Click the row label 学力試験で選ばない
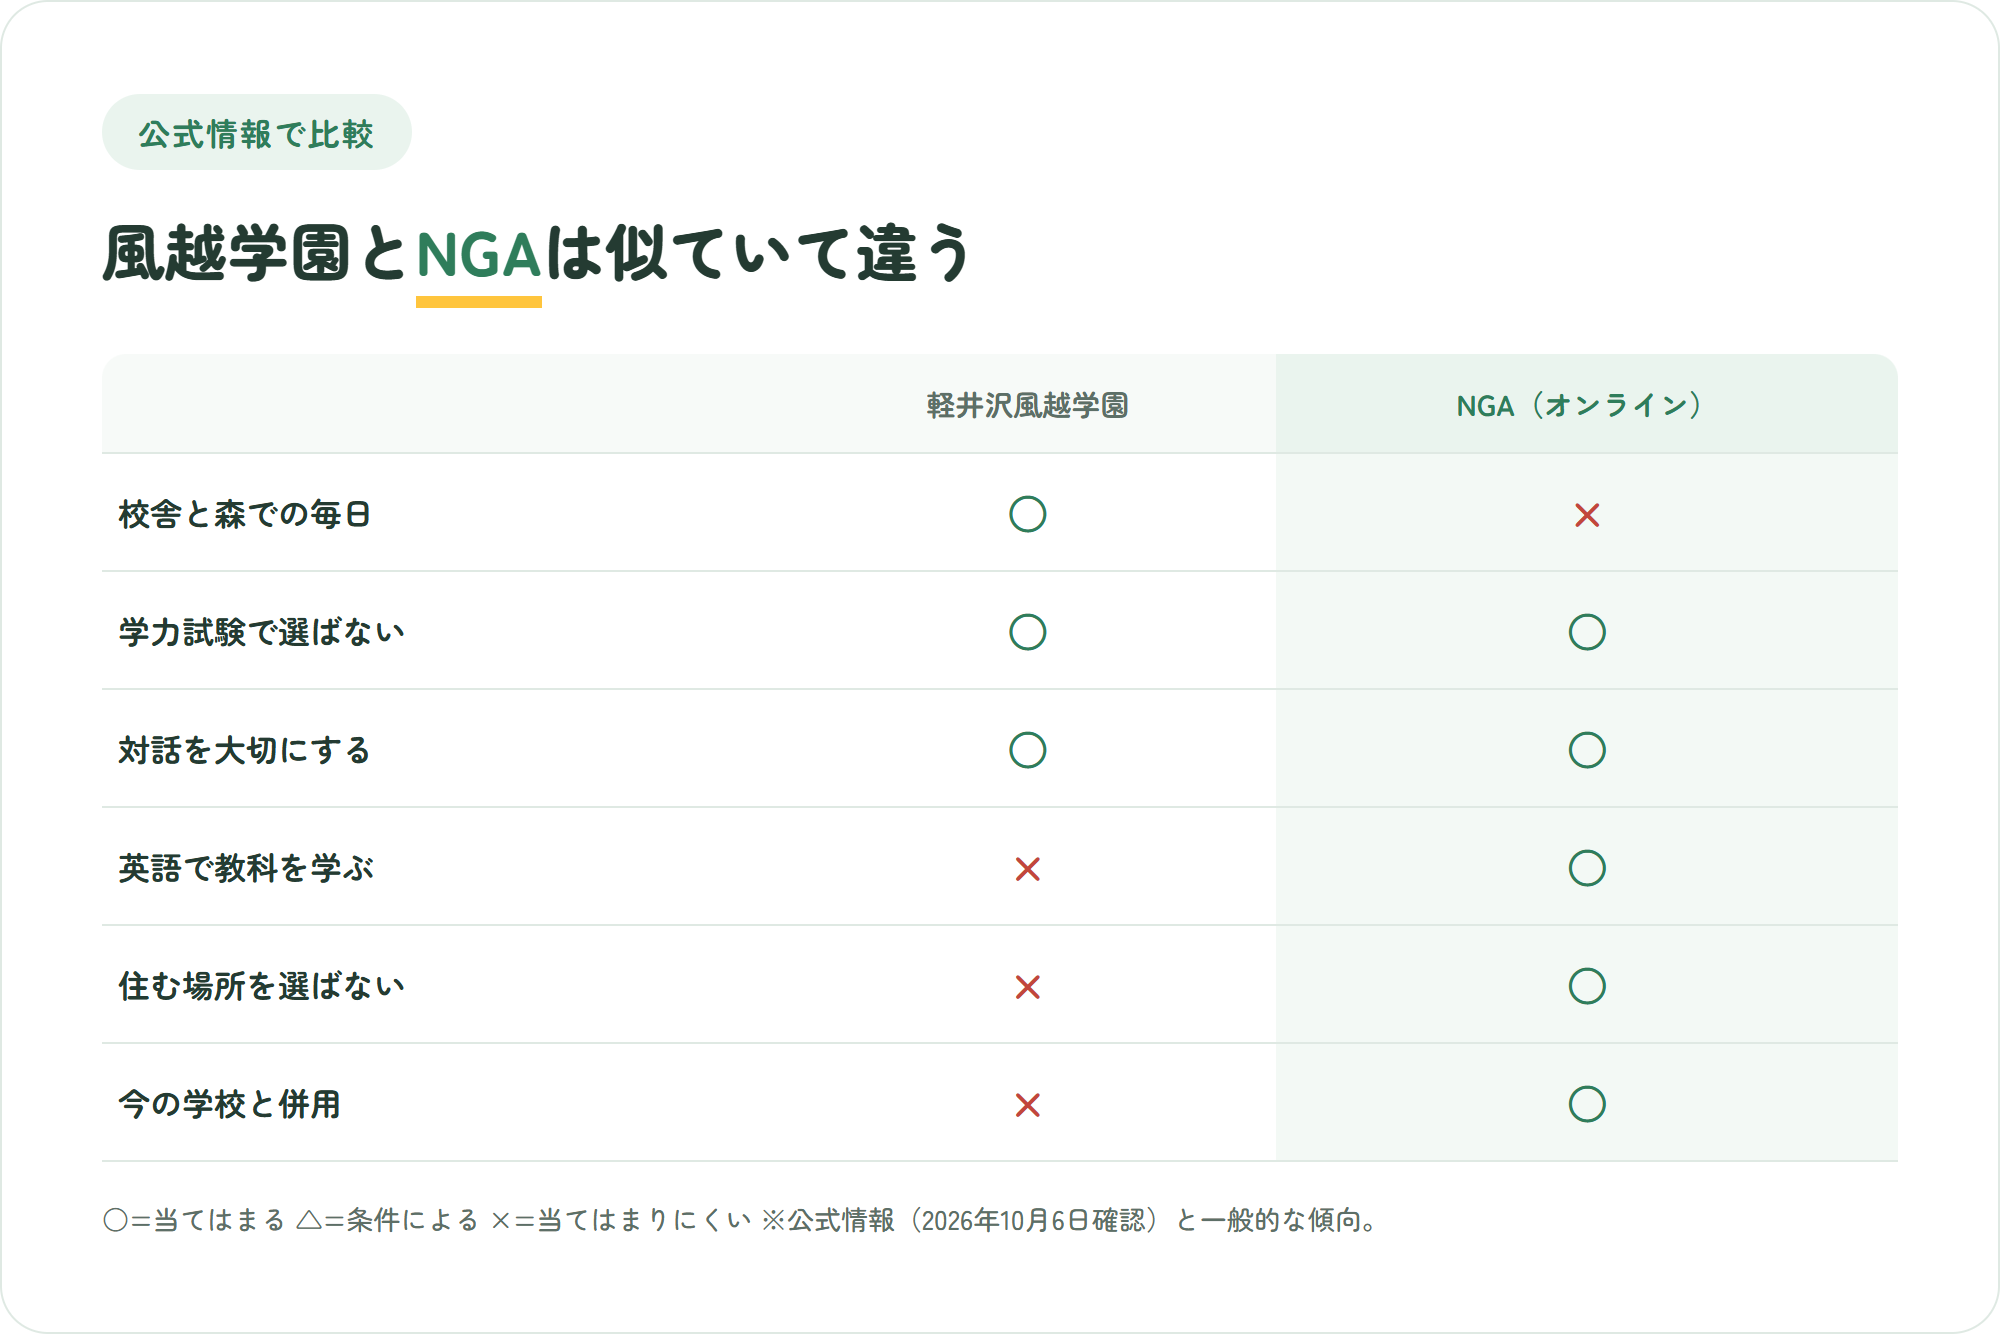The height and width of the screenshot is (1334, 2000). click(262, 632)
